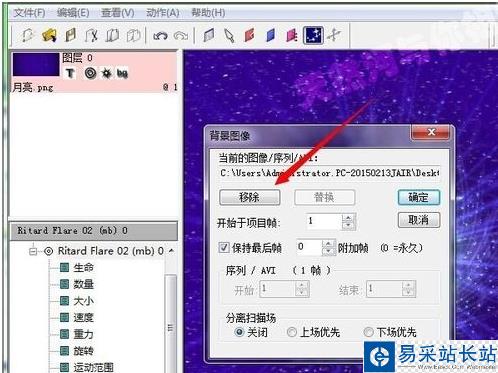498x373 pixels.
Task: Click the blue panel toolbar icon
Action: point(271,35)
